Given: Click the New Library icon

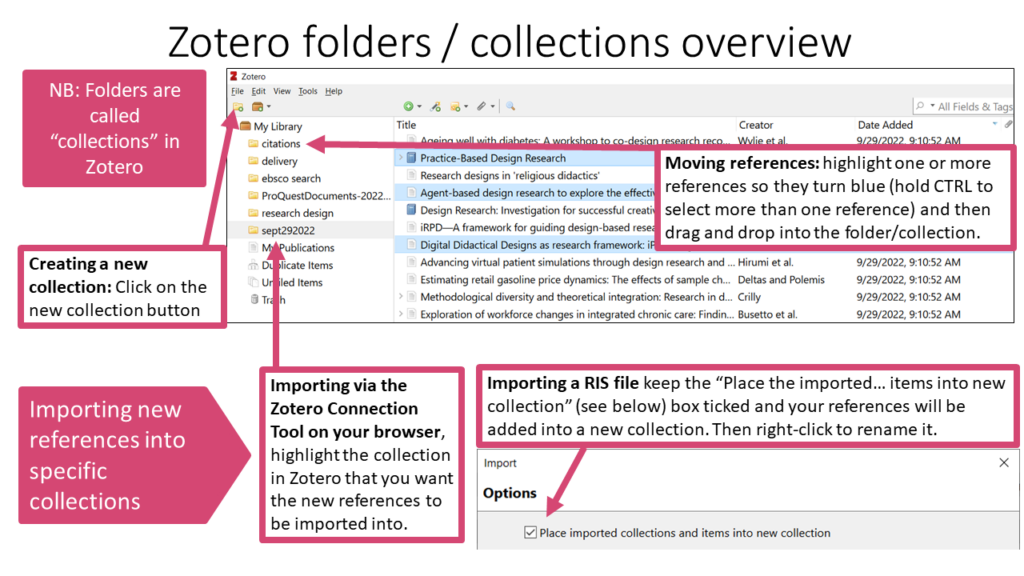Looking at the screenshot, I should [256, 105].
